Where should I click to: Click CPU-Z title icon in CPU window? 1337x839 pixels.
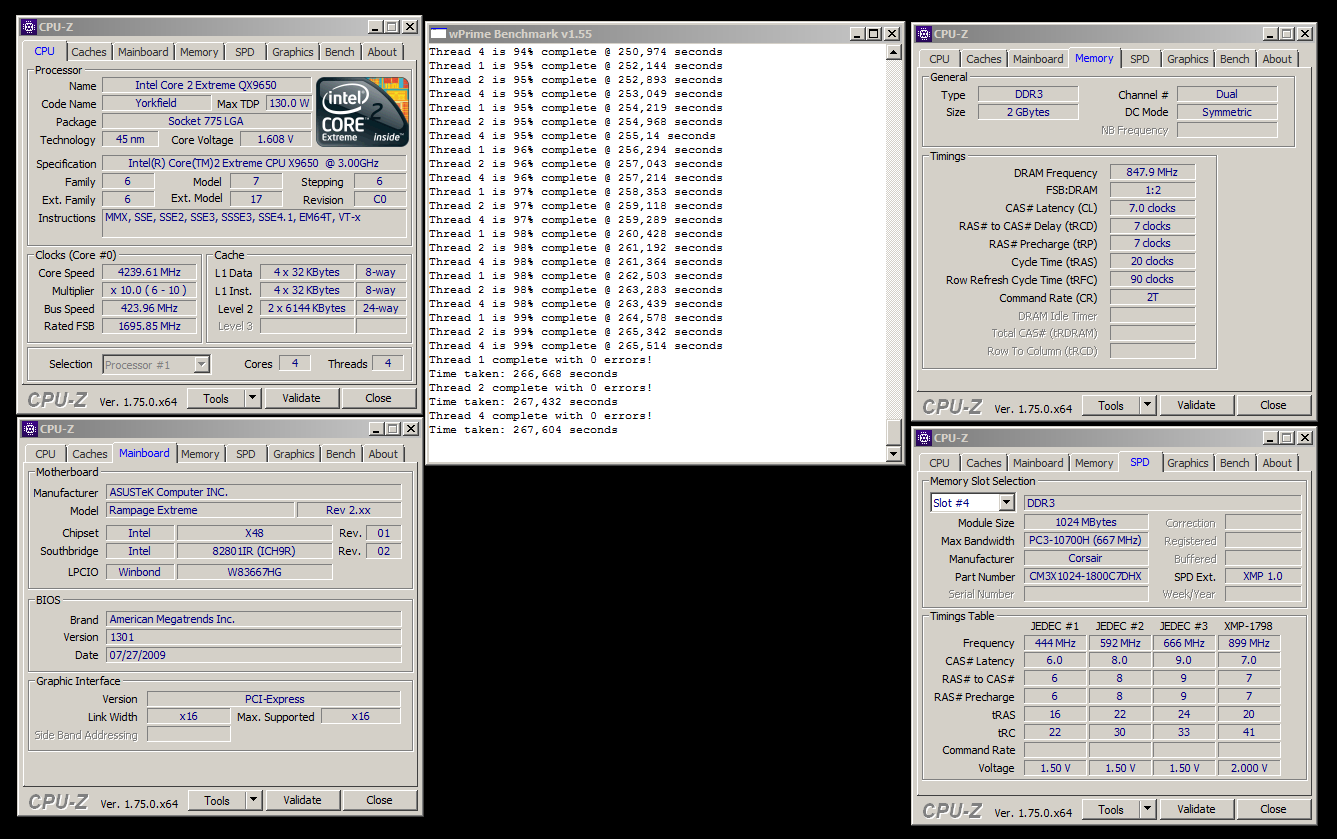[29, 27]
